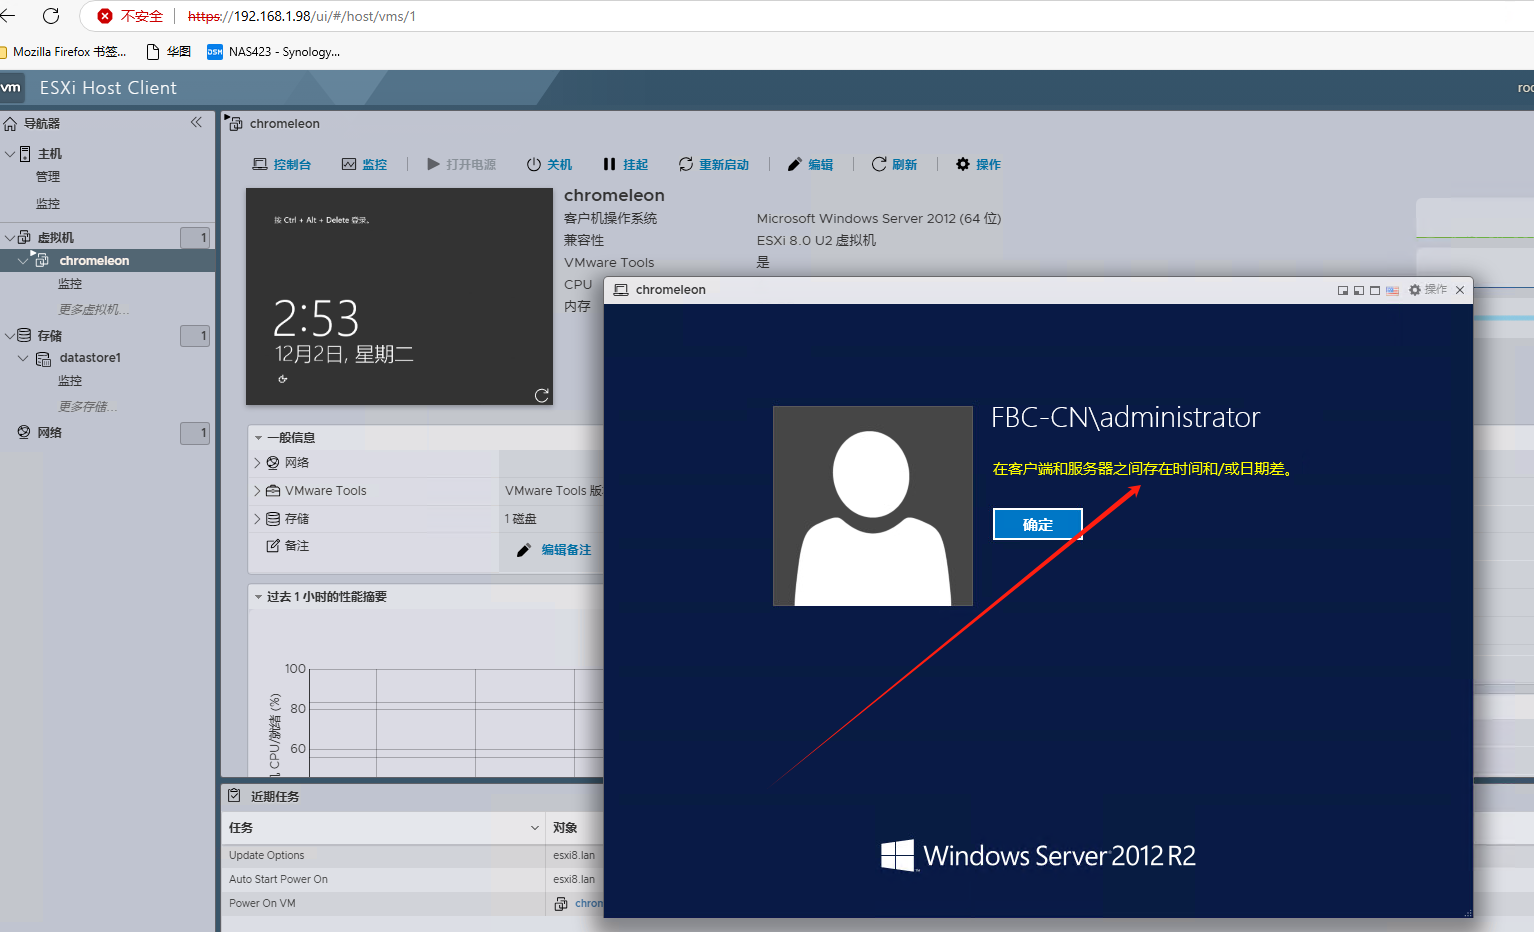Image resolution: width=1534 pixels, height=932 pixels.
Task: Select chromeleon VM in navigator
Action: coord(94,261)
